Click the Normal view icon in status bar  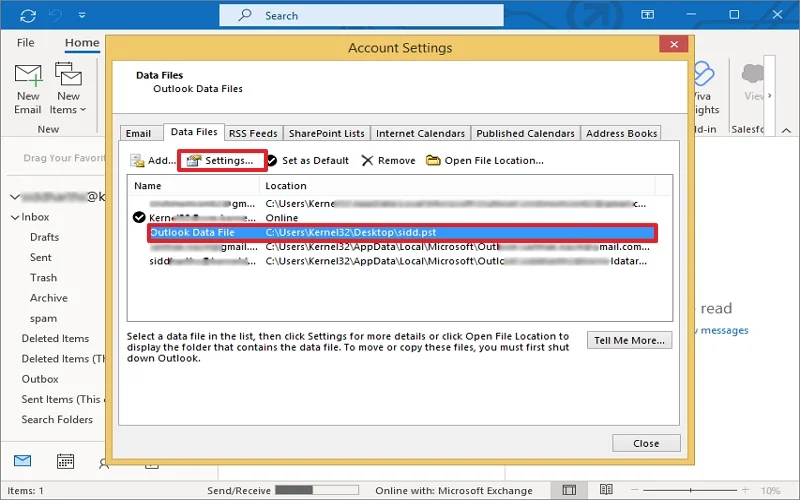[569, 490]
